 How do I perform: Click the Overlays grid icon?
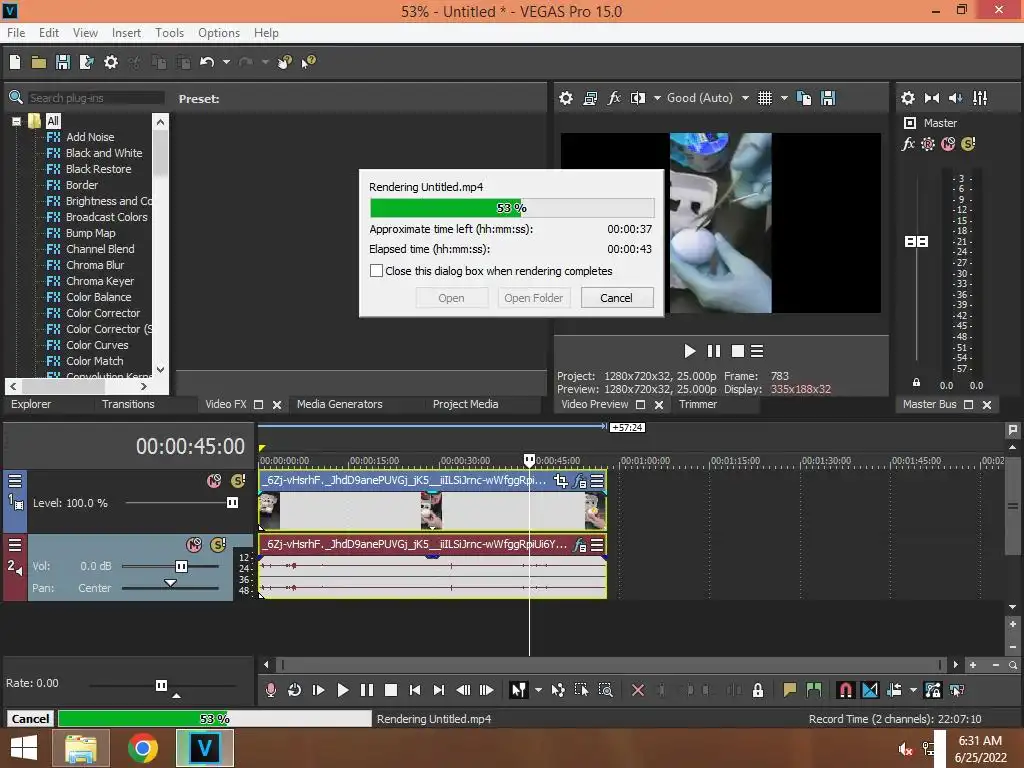(x=765, y=98)
